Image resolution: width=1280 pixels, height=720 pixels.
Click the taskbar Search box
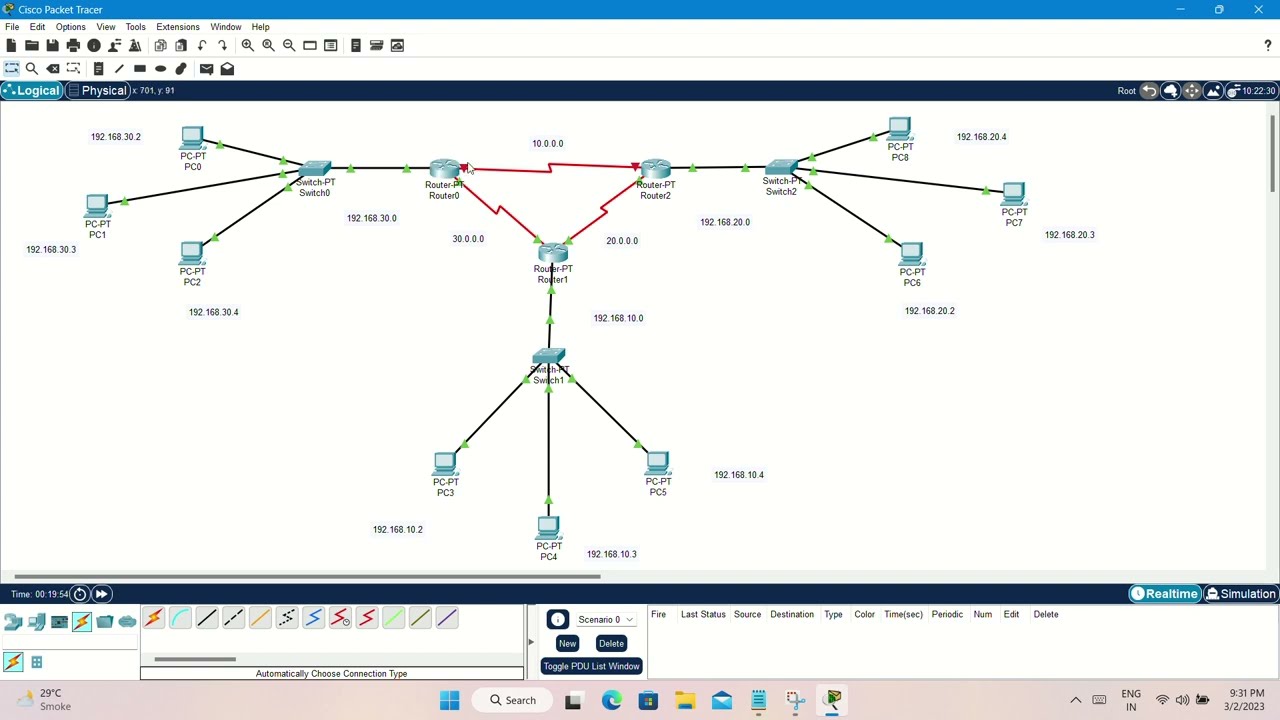(512, 700)
